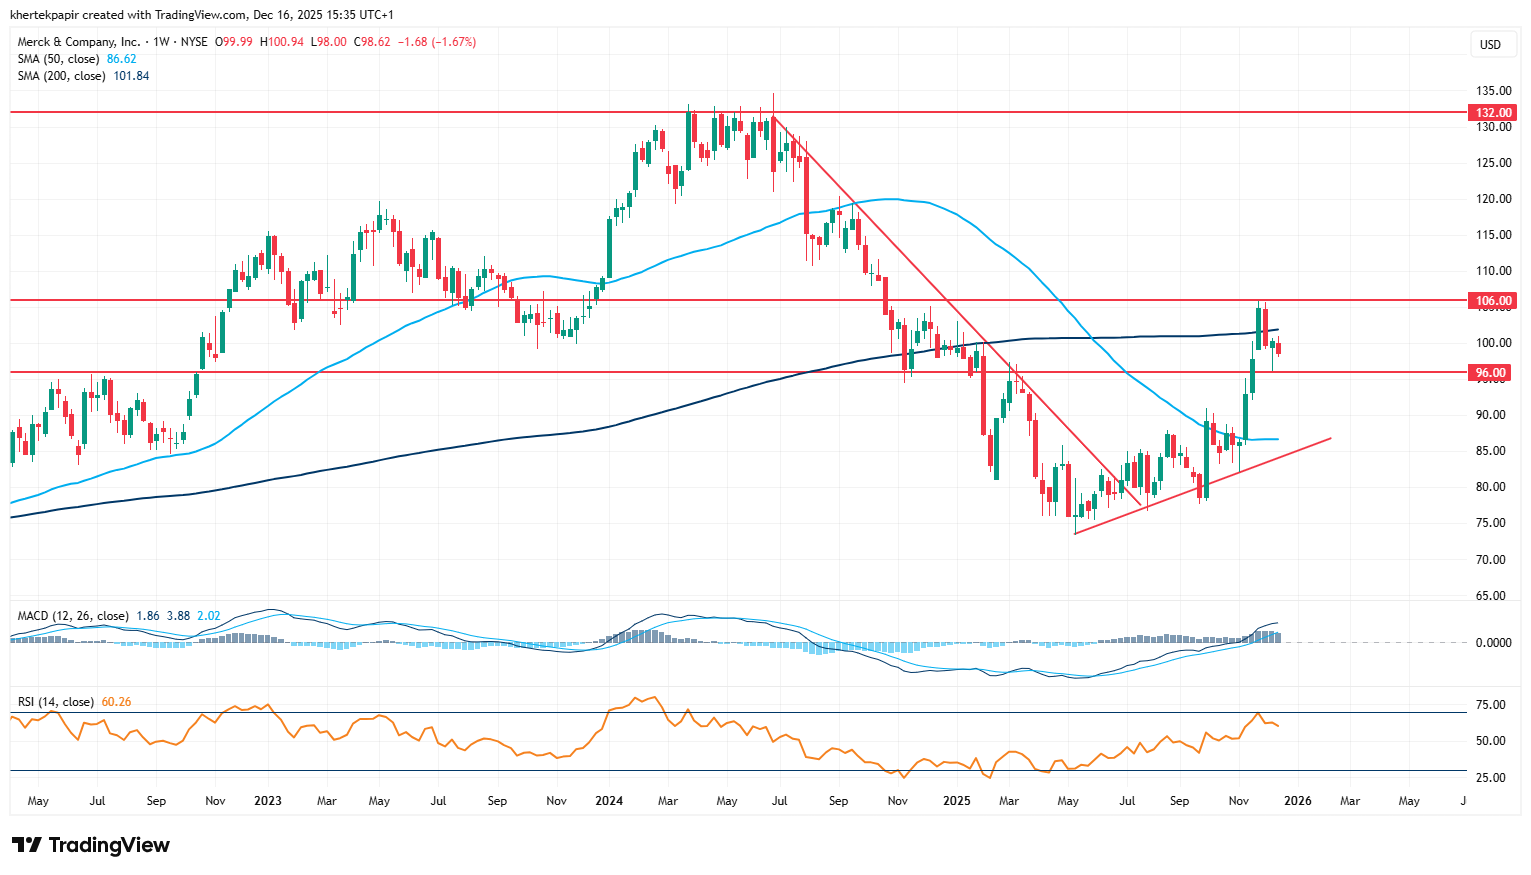Click the SMA 200 value 101.84

point(132,76)
